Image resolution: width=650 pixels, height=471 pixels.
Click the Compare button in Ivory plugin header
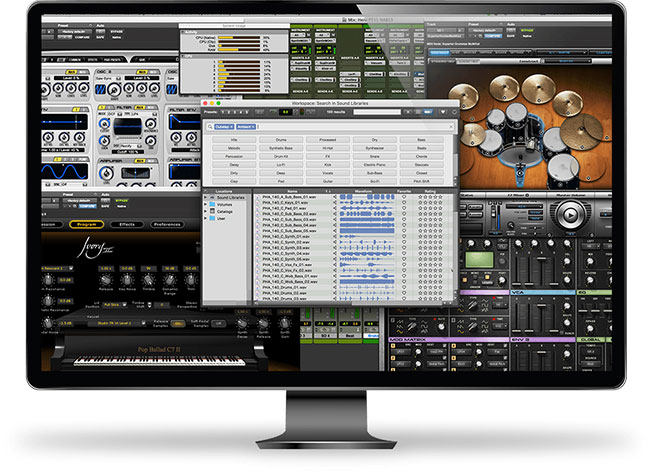coord(87,206)
